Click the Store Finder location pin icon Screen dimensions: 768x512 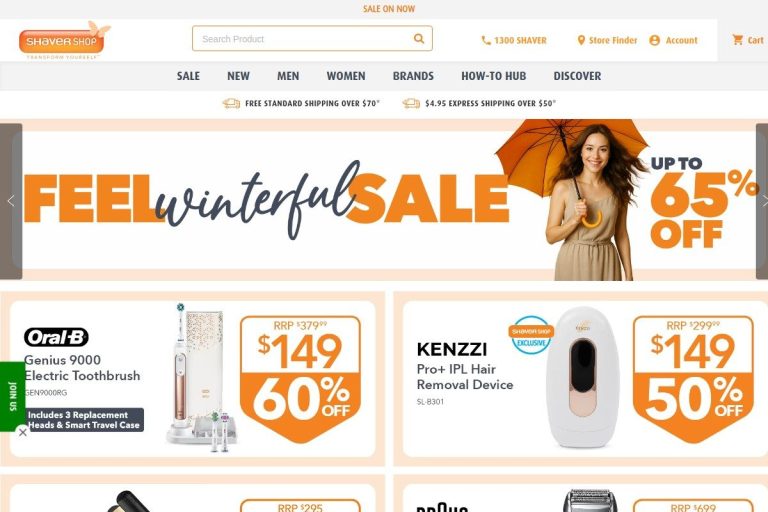(581, 40)
